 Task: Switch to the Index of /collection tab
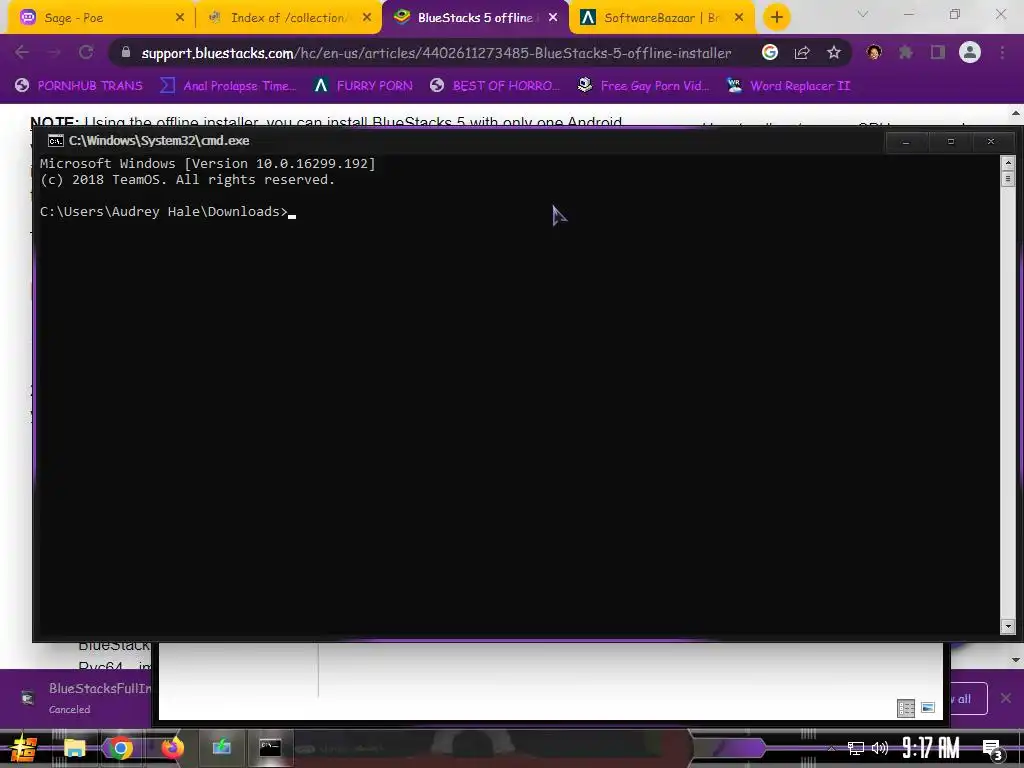287,18
